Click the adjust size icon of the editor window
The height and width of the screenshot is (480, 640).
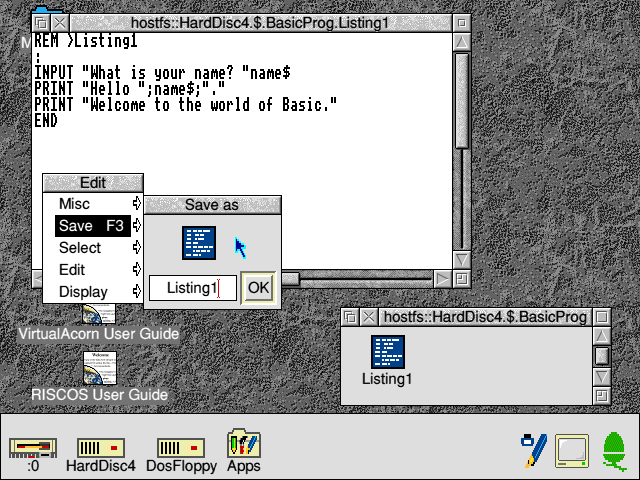click(462, 279)
